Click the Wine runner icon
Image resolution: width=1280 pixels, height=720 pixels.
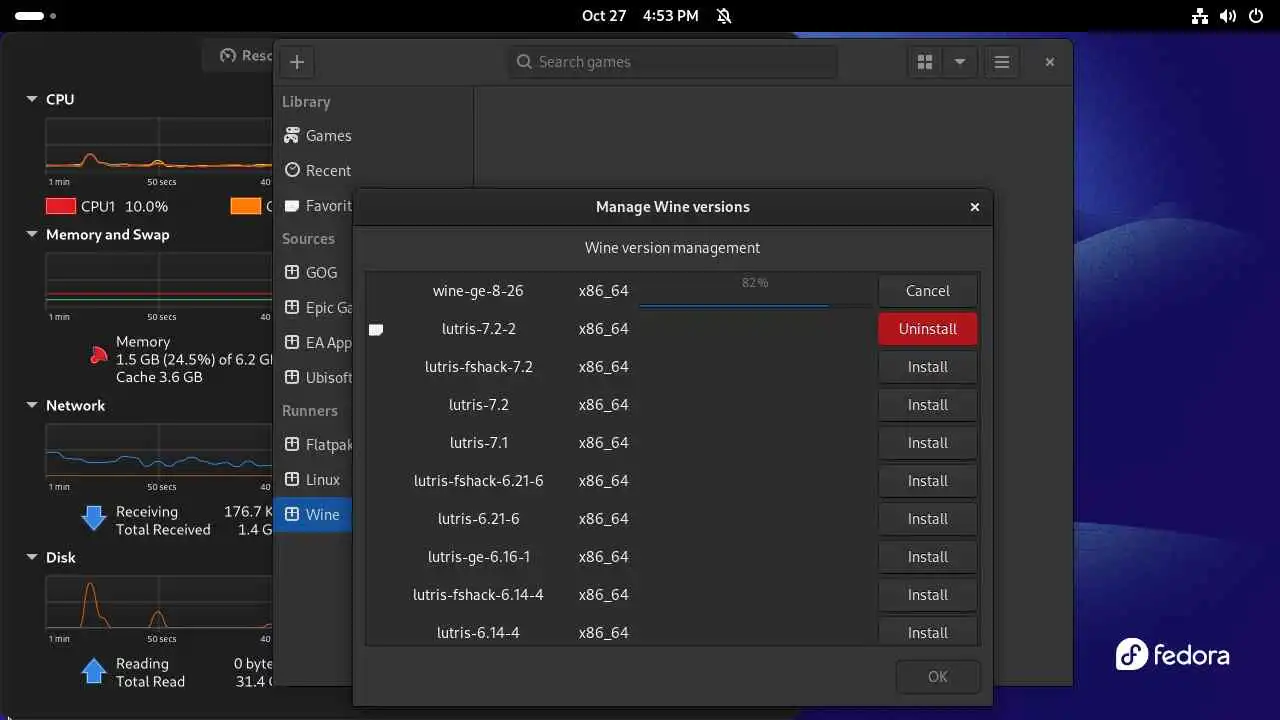(292, 514)
